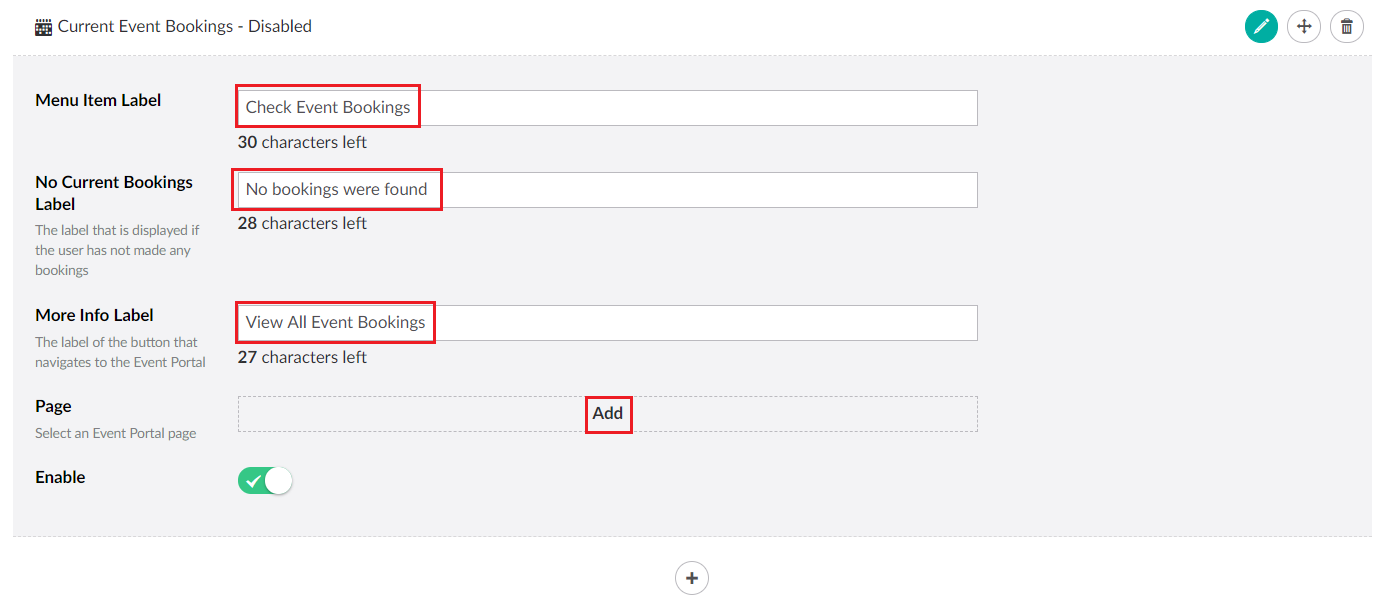Click the calendar icon beside the widget title
Viewport: 1386px width, 611px height.
[43, 27]
